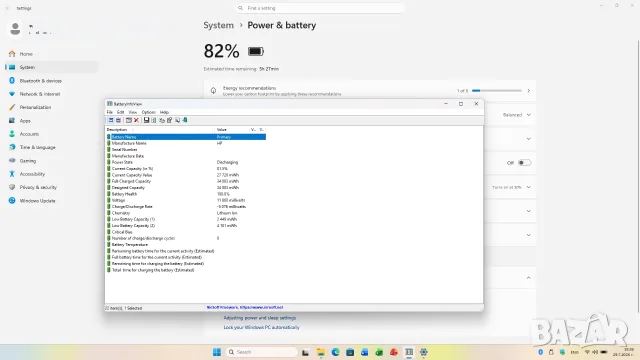The height and width of the screenshot is (360, 640).
Task: Click System in the breadcrumb
Action: (219, 25)
